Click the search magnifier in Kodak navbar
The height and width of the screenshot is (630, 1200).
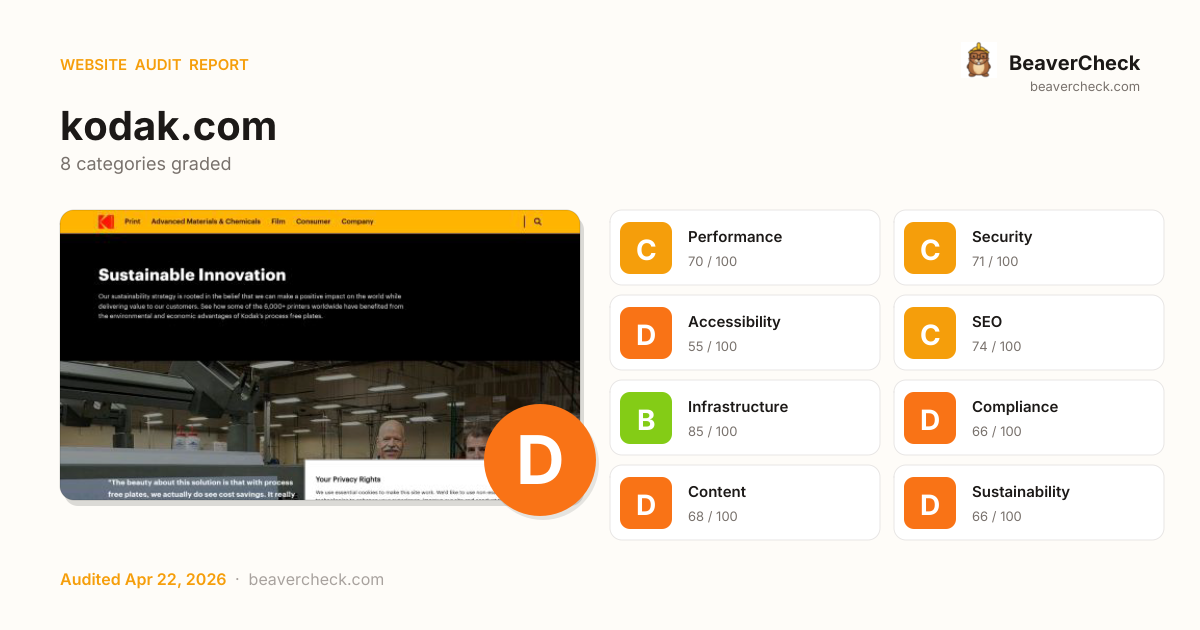(x=538, y=222)
